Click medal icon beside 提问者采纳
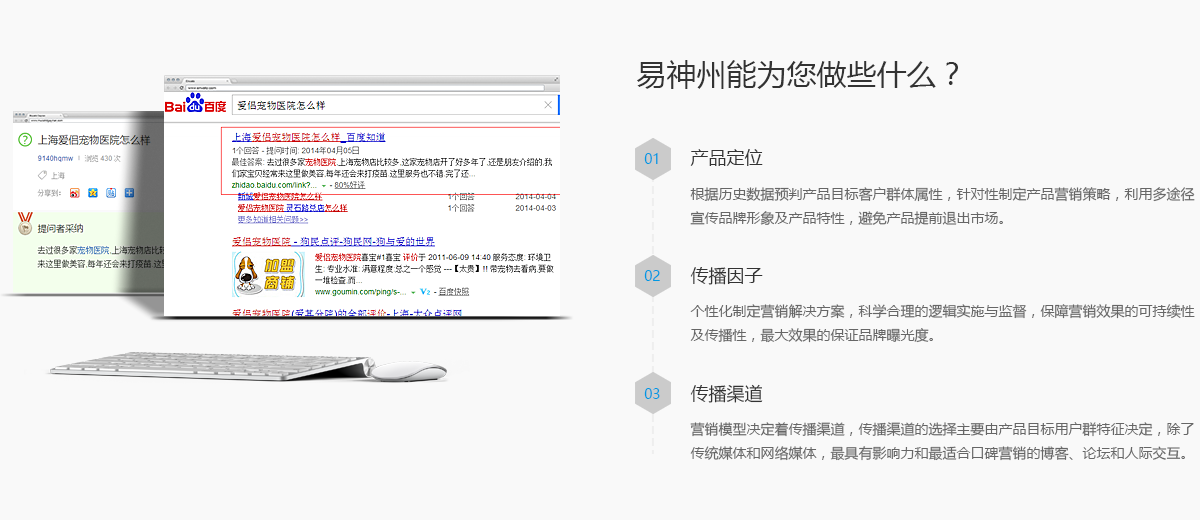 (x=25, y=224)
